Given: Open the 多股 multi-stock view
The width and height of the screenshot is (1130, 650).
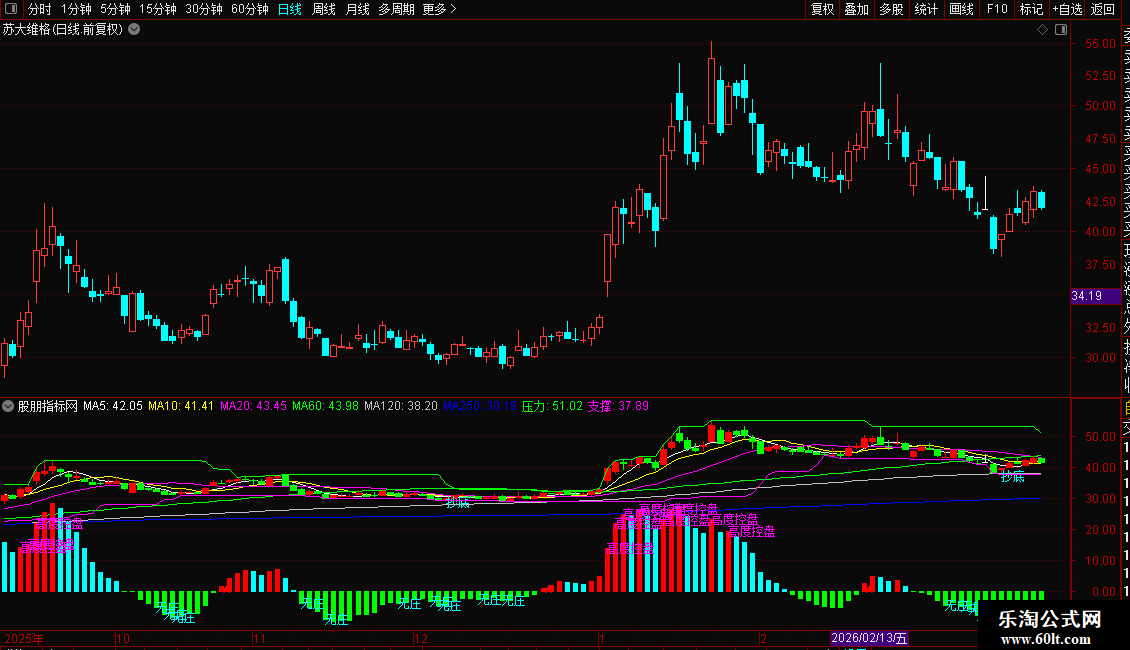Looking at the screenshot, I should tap(891, 9).
